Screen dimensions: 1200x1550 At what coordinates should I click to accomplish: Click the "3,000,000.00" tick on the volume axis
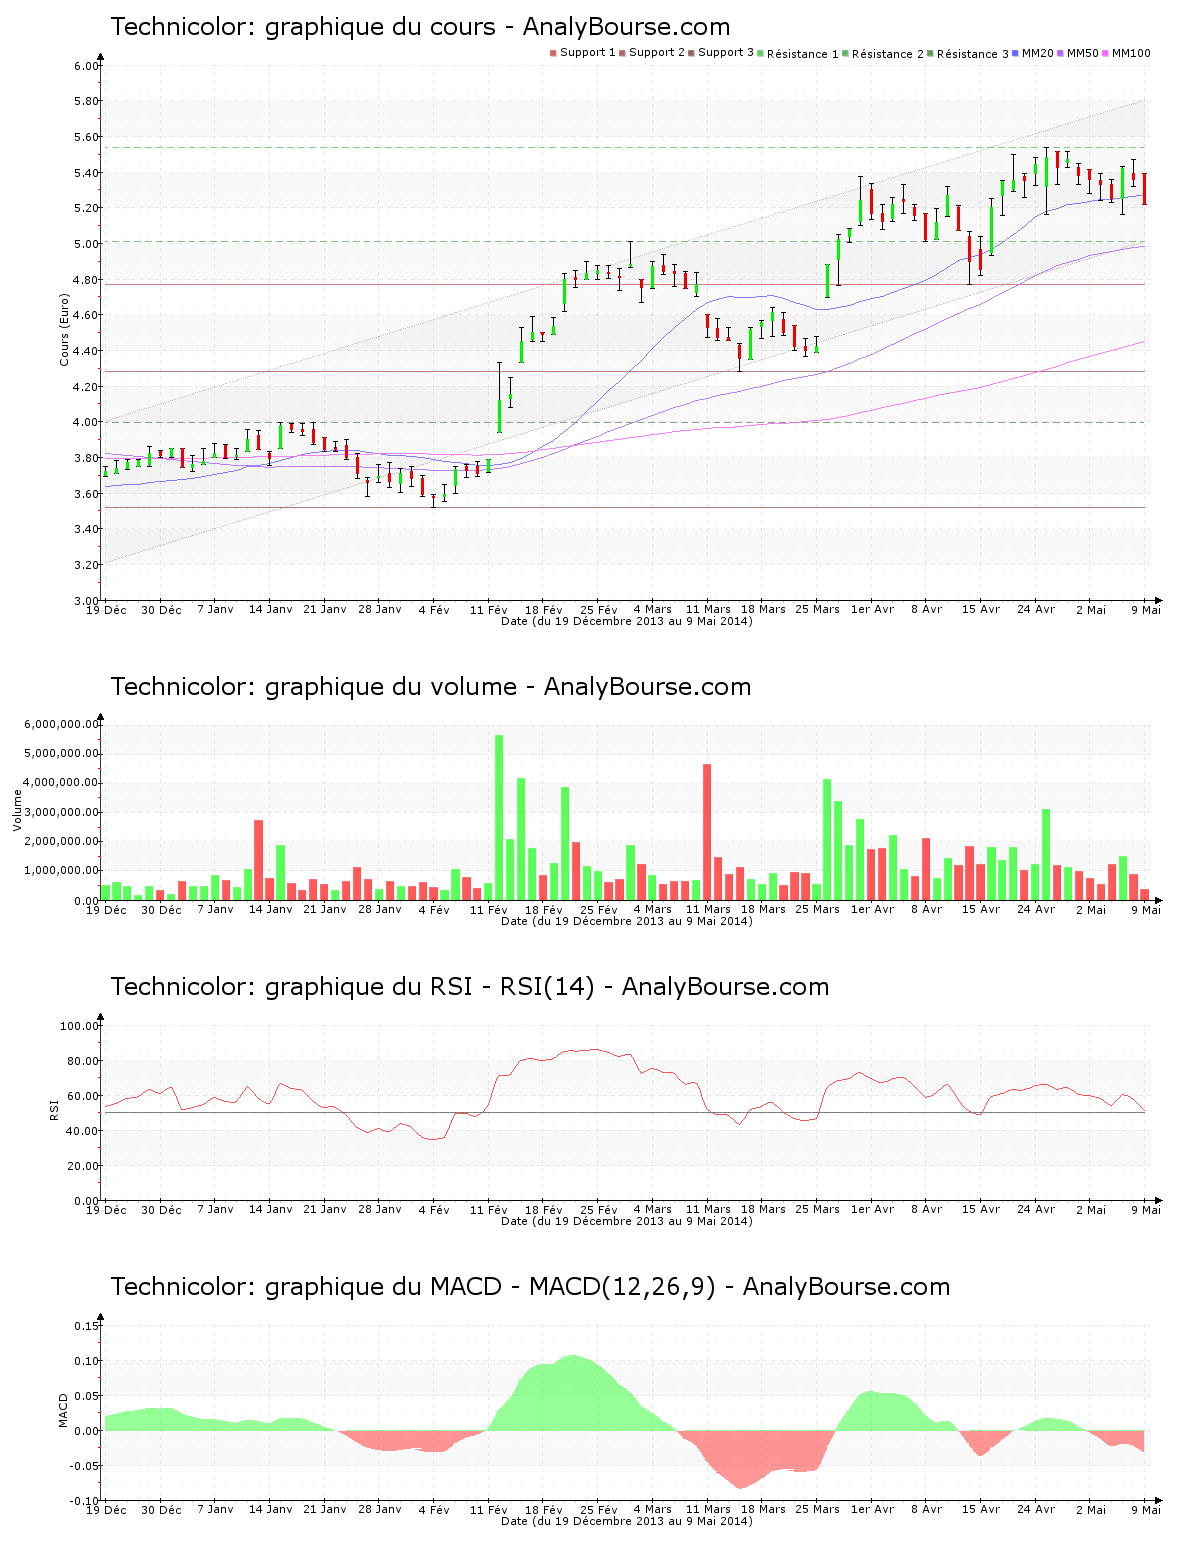point(63,813)
